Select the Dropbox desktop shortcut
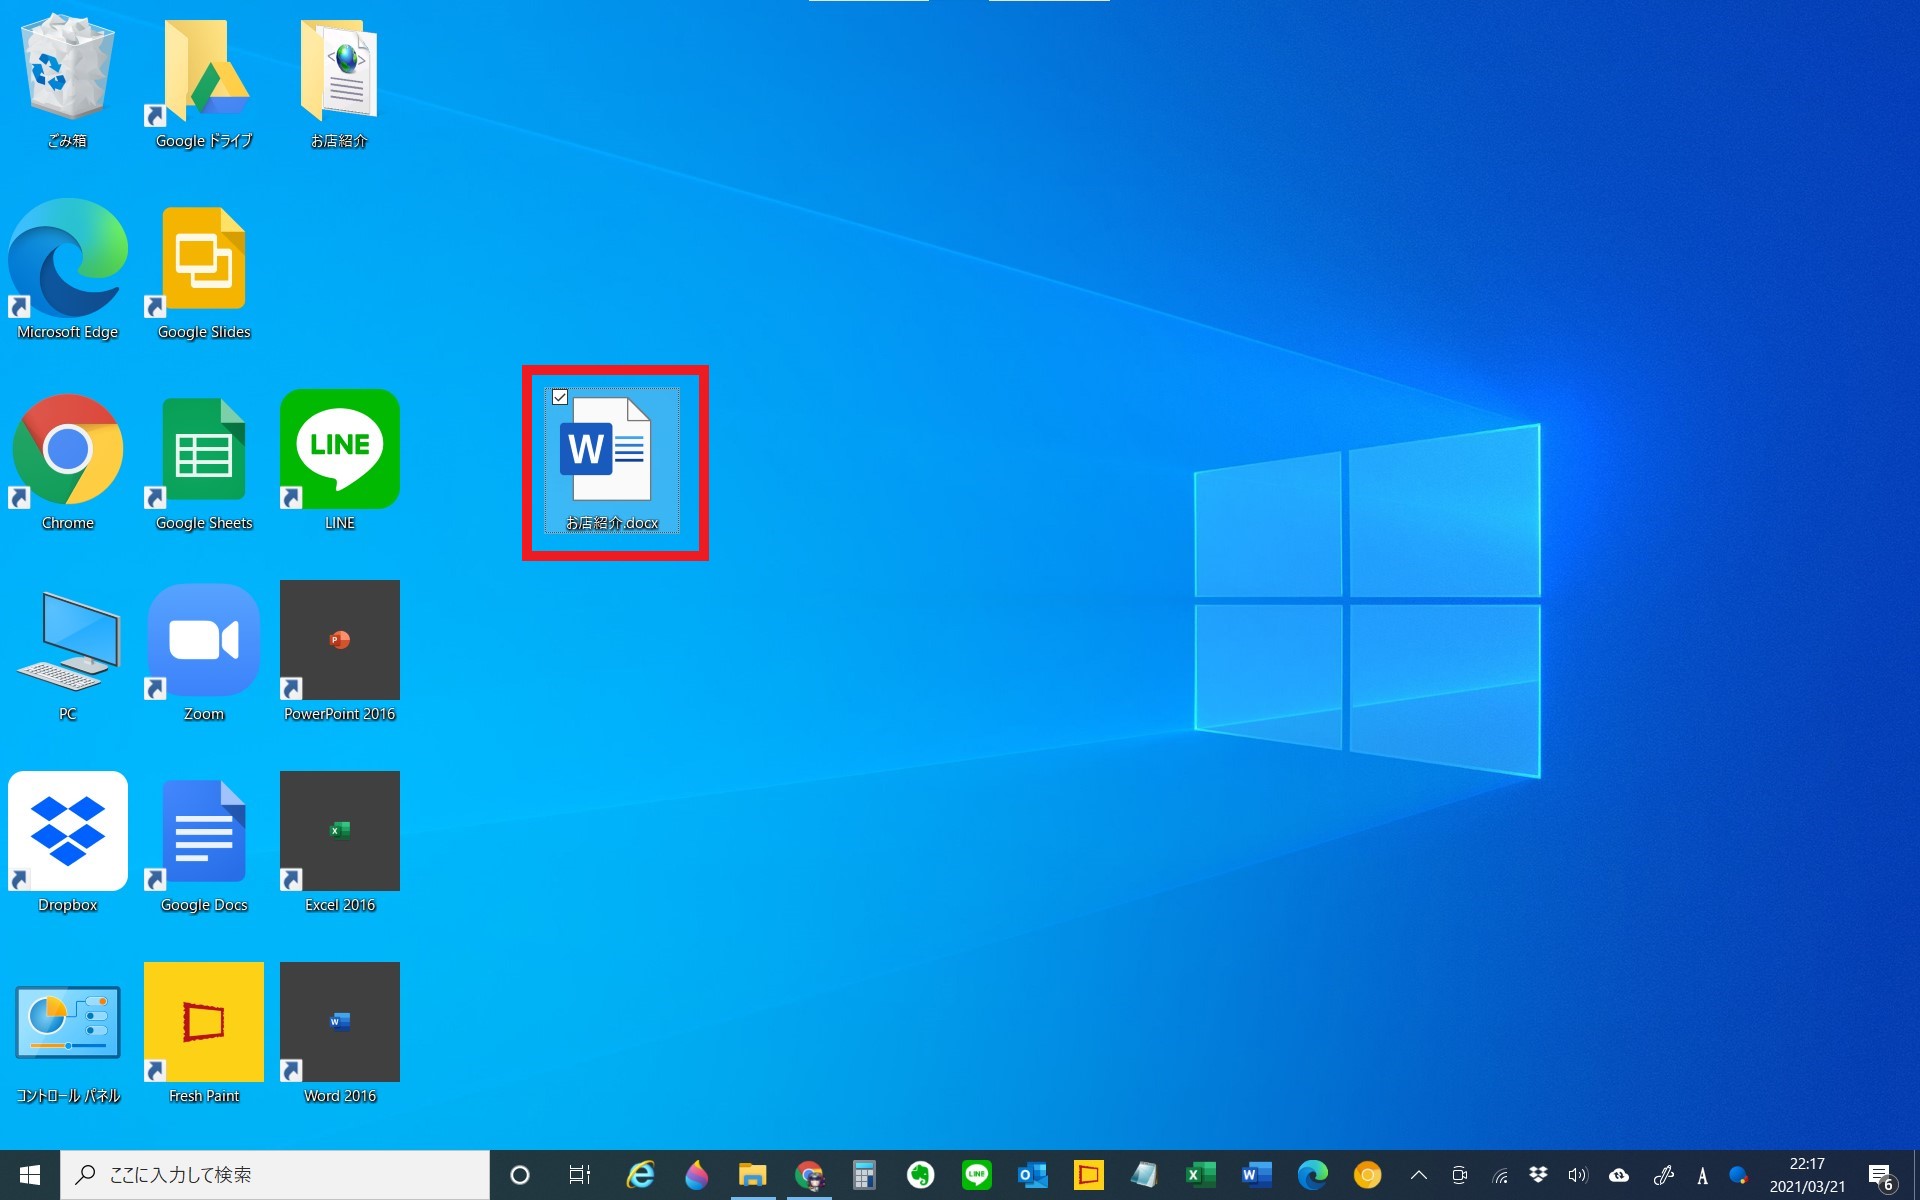 coord(68,843)
